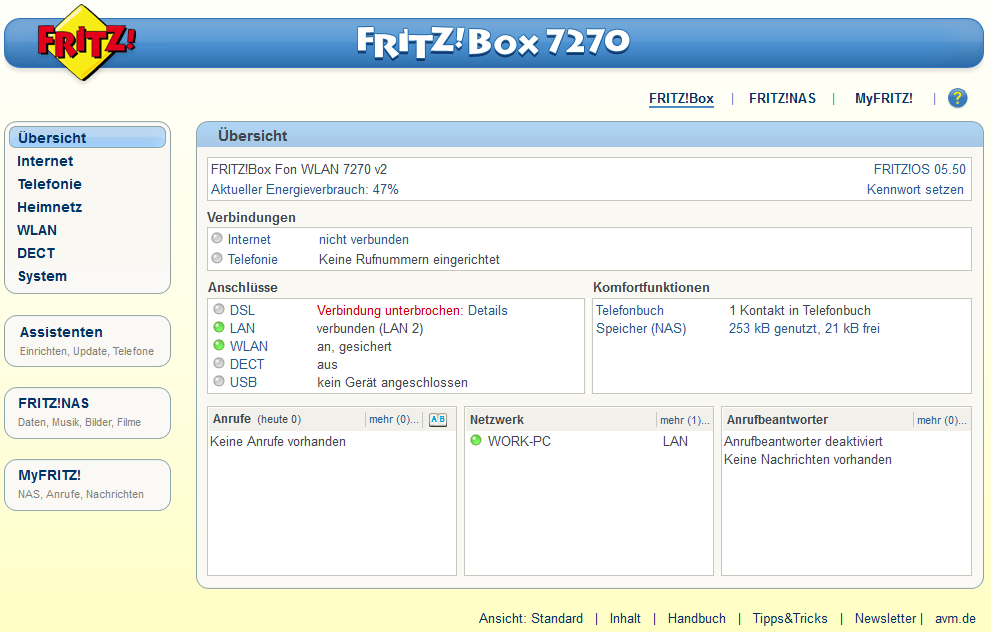Click Kennwort setzen link

(915, 190)
